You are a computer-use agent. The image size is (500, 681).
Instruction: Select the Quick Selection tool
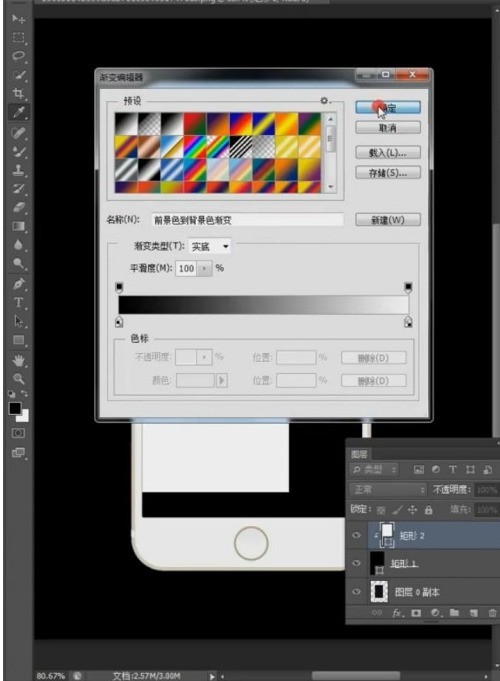(18, 75)
